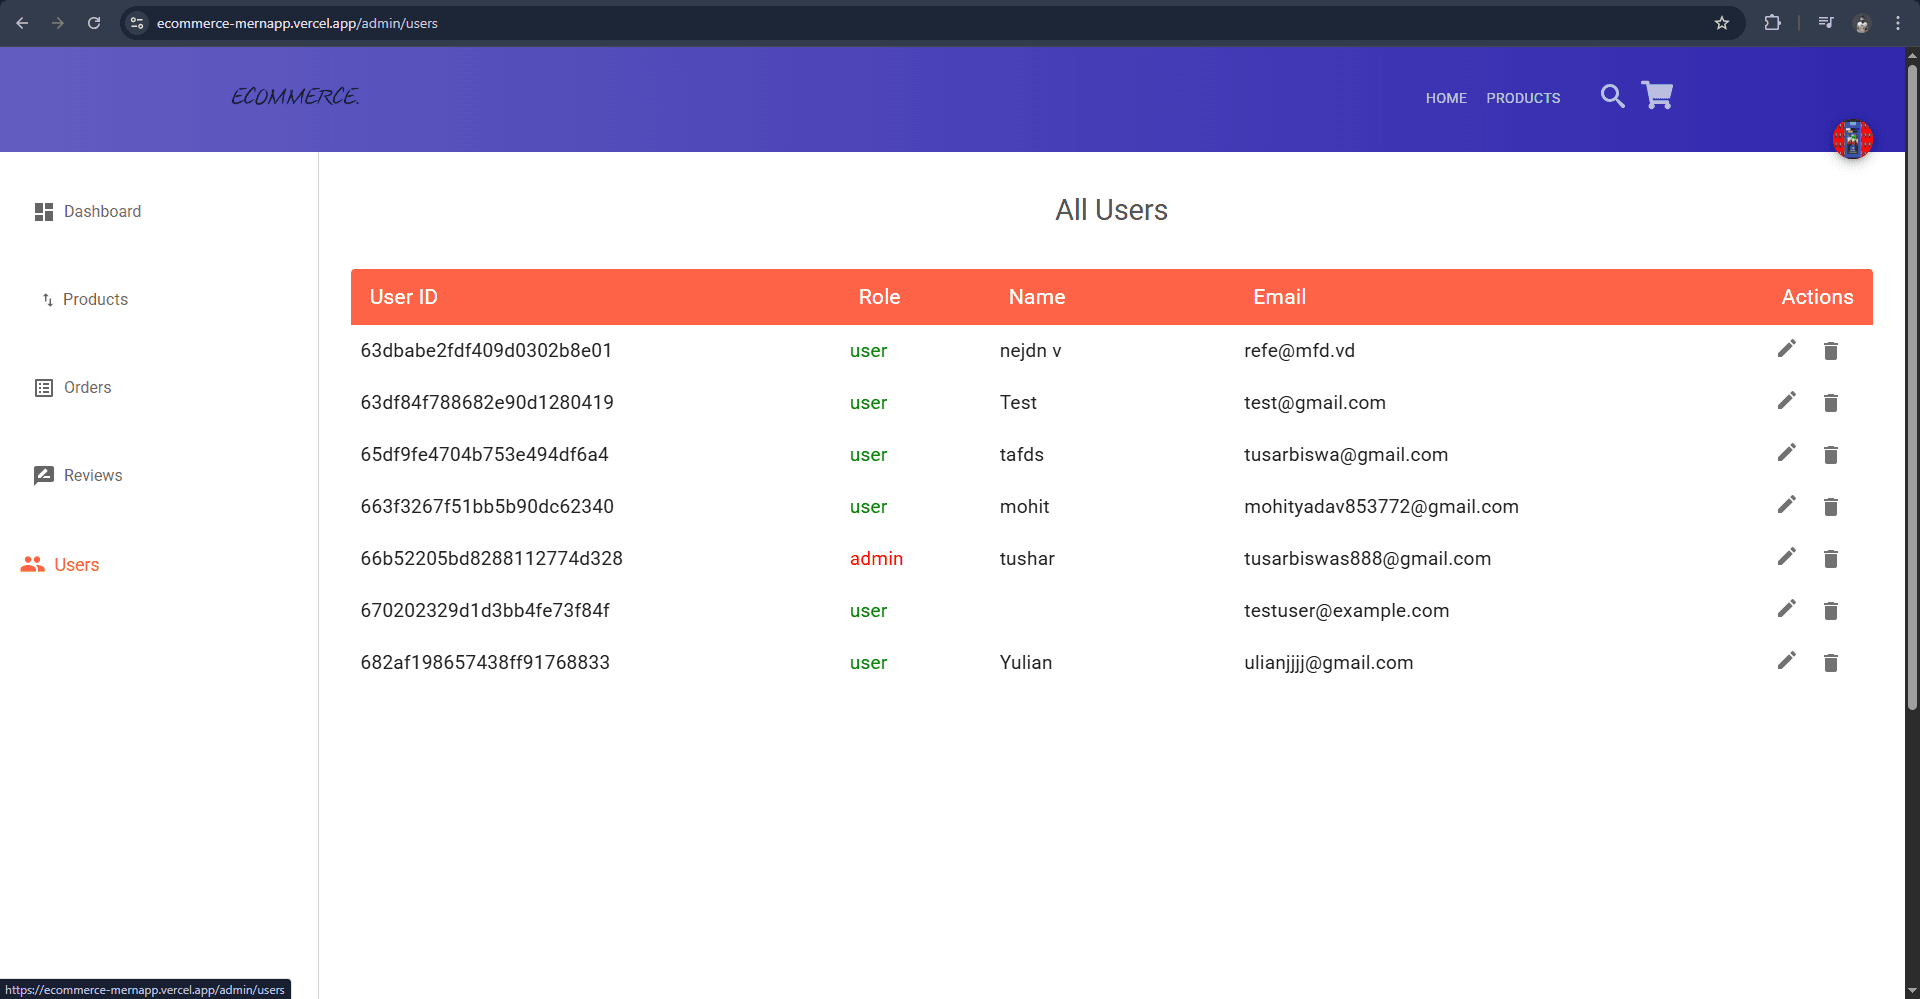This screenshot has height=999, width=1920.
Task: Open the search magnifier icon
Action: [x=1612, y=96]
